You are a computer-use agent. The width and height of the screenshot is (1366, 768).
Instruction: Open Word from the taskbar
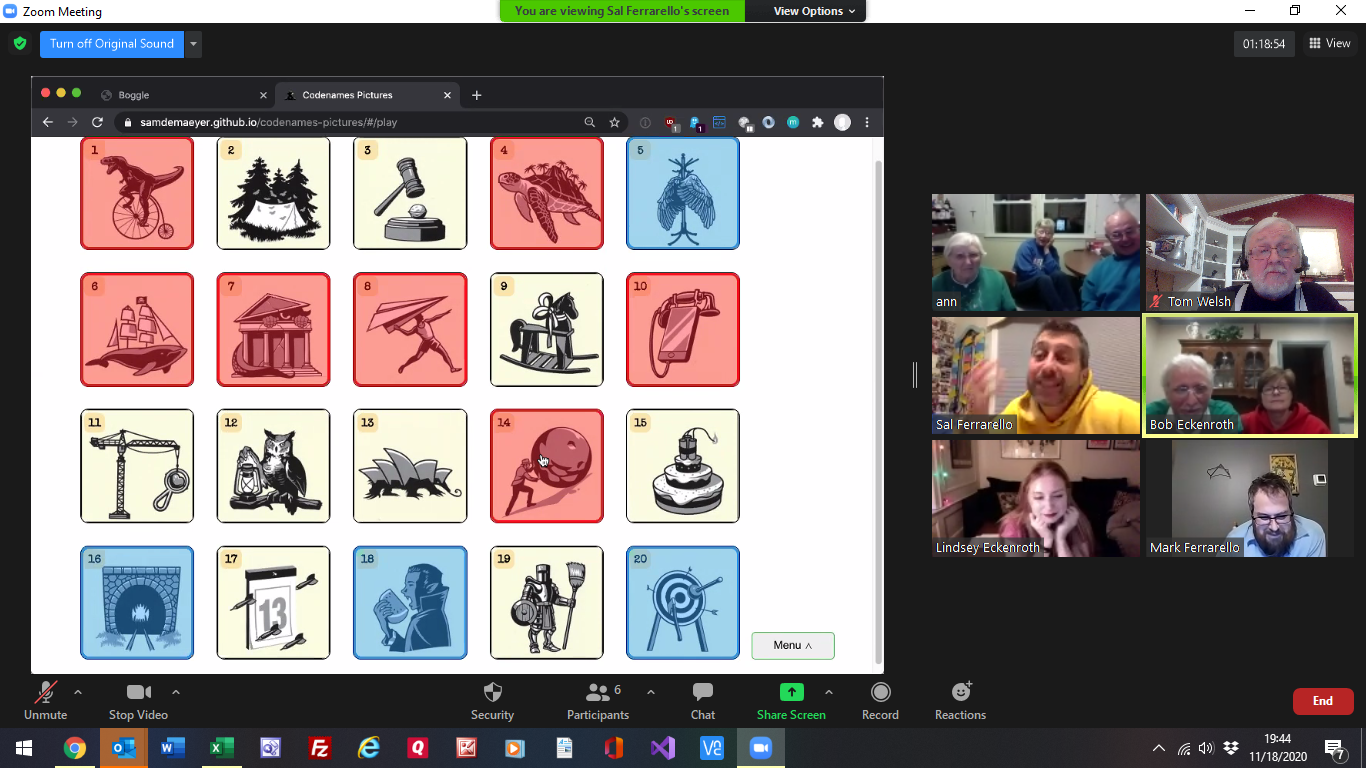tap(173, 748)
